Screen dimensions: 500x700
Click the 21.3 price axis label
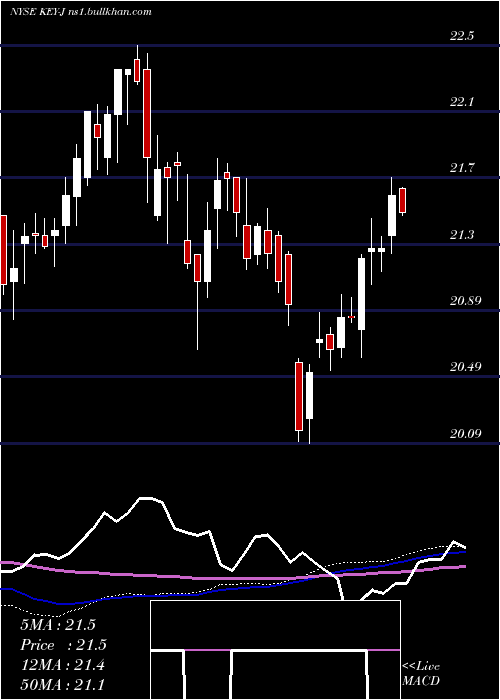point(462,234)
